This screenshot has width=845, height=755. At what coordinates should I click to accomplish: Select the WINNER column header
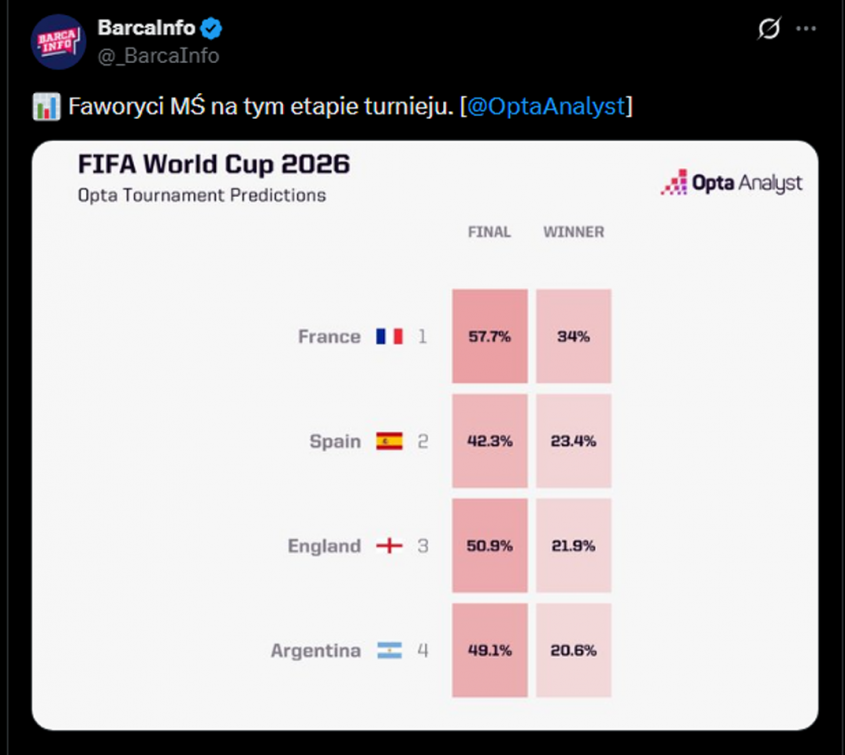tap(573, 232)
